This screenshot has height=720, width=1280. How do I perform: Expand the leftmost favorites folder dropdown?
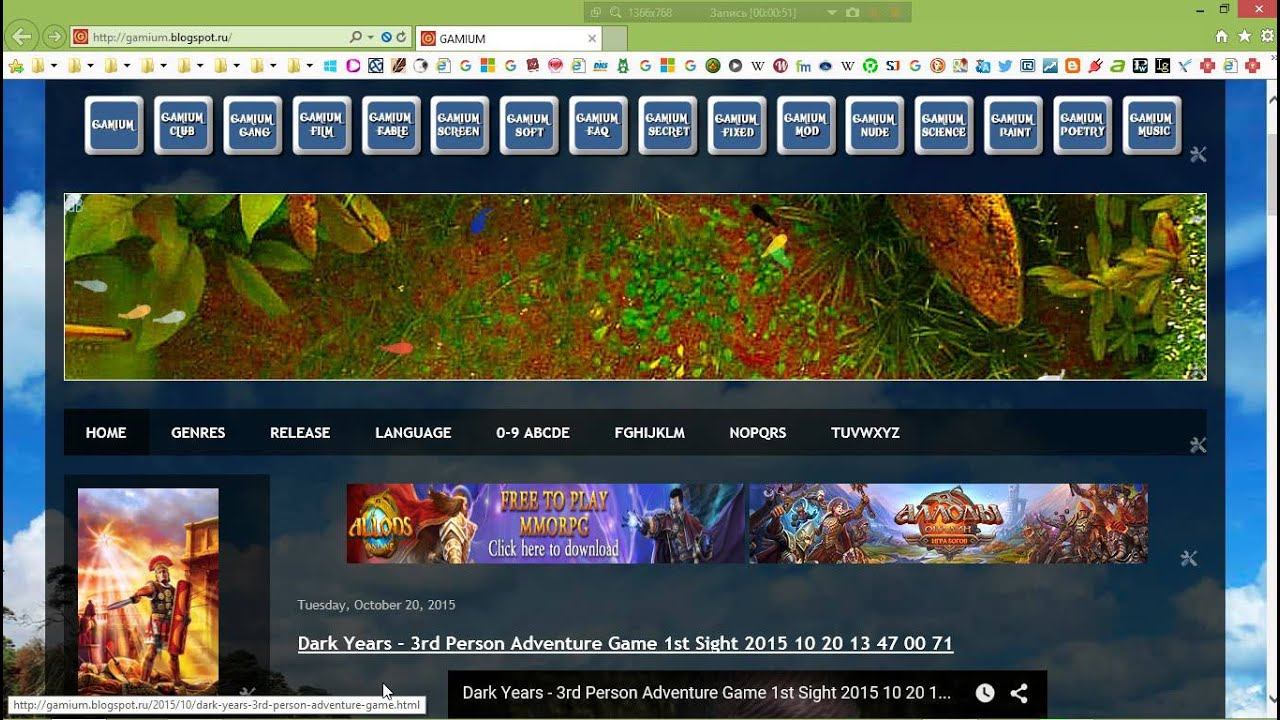click(x=53, y=66)
